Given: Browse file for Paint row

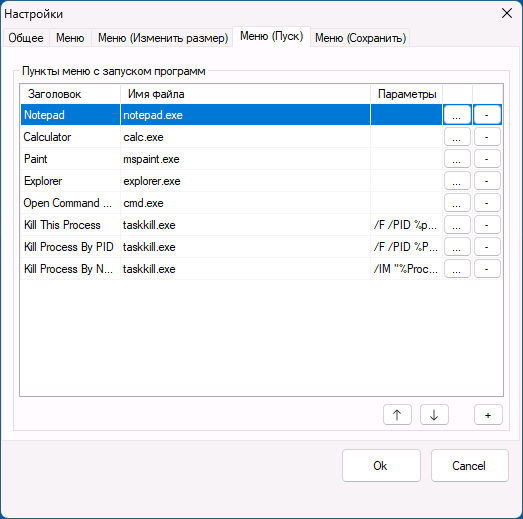Looking at the screenshot, I should tap(457, 159).
